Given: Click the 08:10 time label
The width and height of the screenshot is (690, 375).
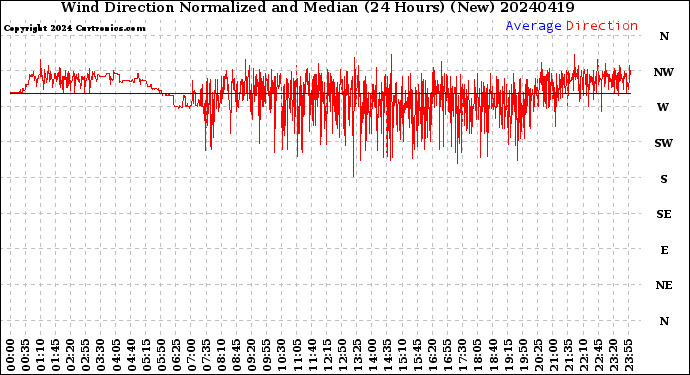Looking at the screenshot, I should (222, 355).
